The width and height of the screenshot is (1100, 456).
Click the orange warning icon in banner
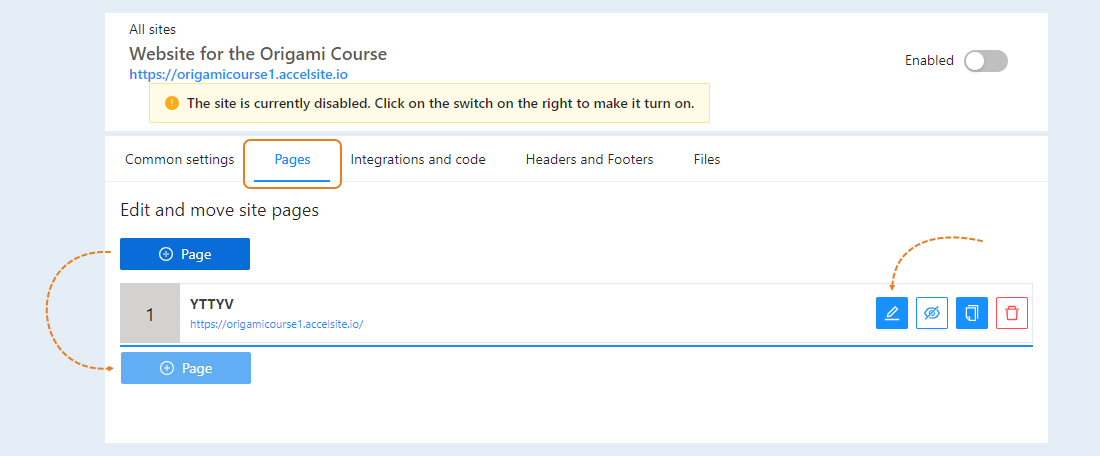(172, 103)
